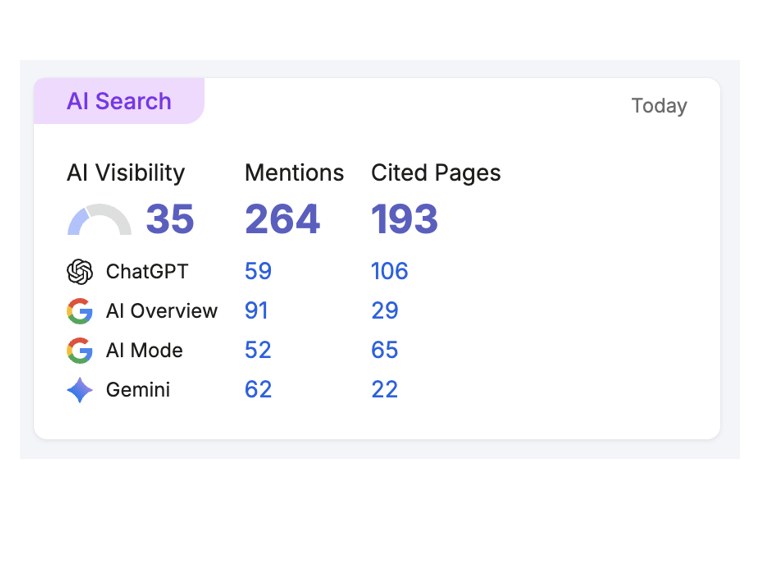Select the ChatGPT row label
The image size is (760, 580).
[x=147, y=271]
